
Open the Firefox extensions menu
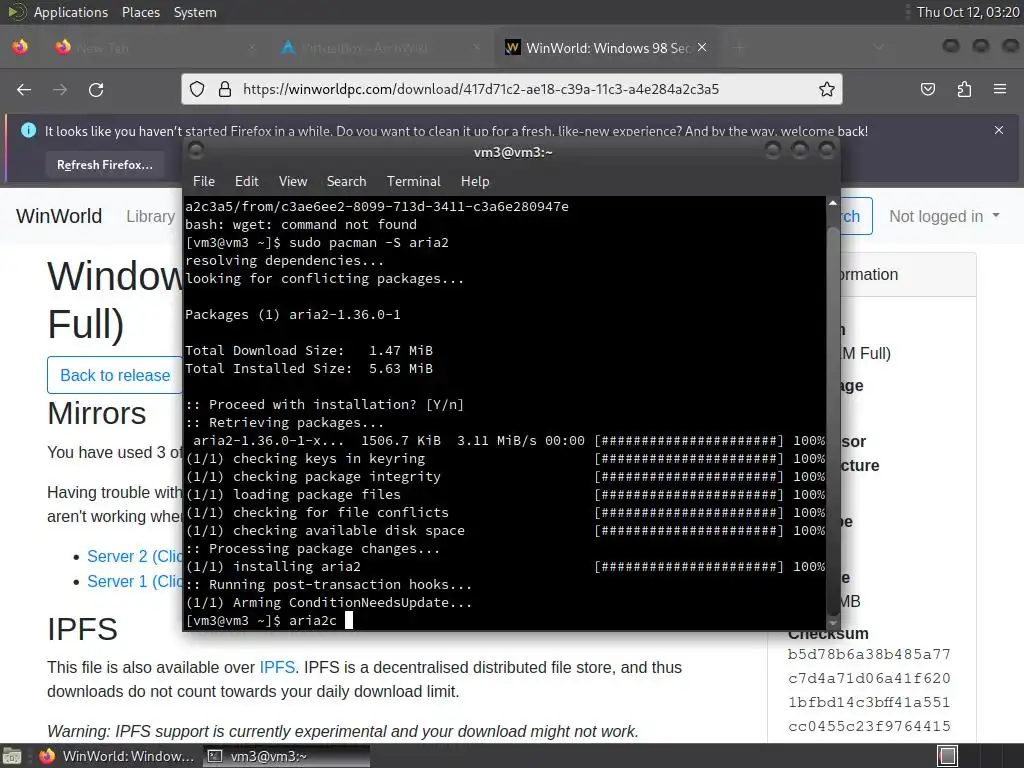point(964,89)
